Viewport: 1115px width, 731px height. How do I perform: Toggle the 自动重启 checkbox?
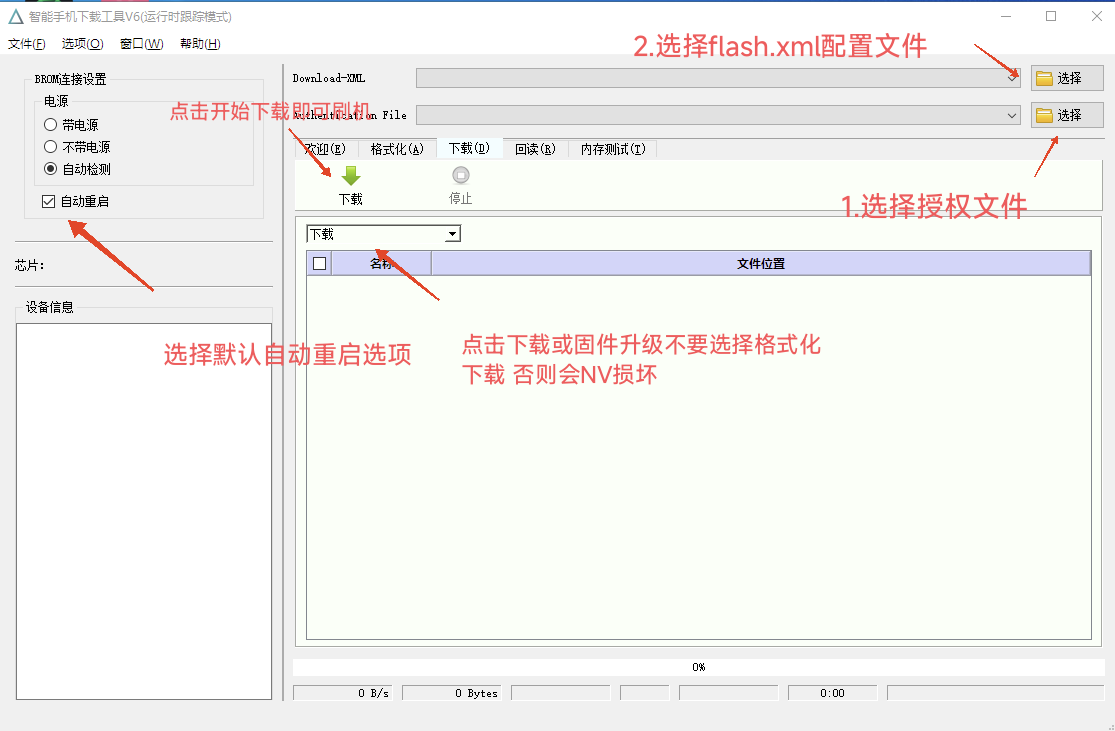coord(48,201)
